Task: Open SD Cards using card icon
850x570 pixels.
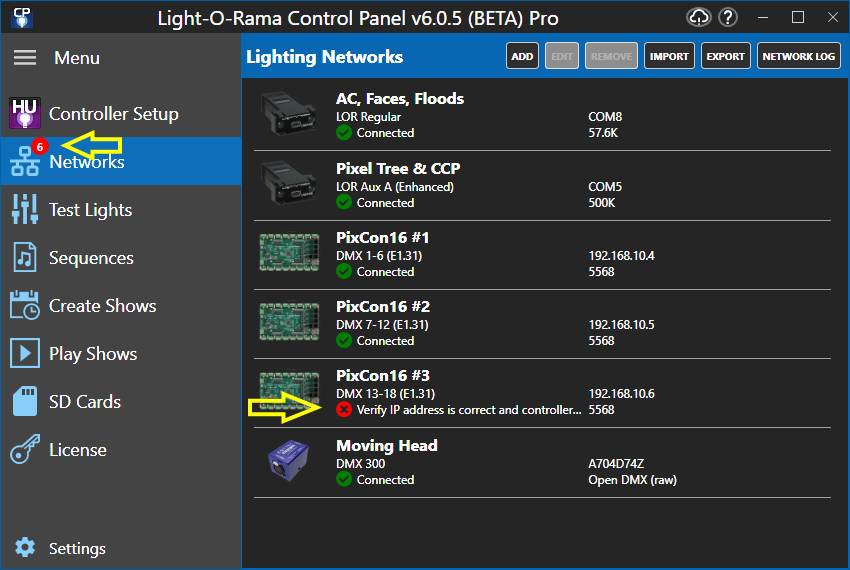Action: [x=24, y=401]
